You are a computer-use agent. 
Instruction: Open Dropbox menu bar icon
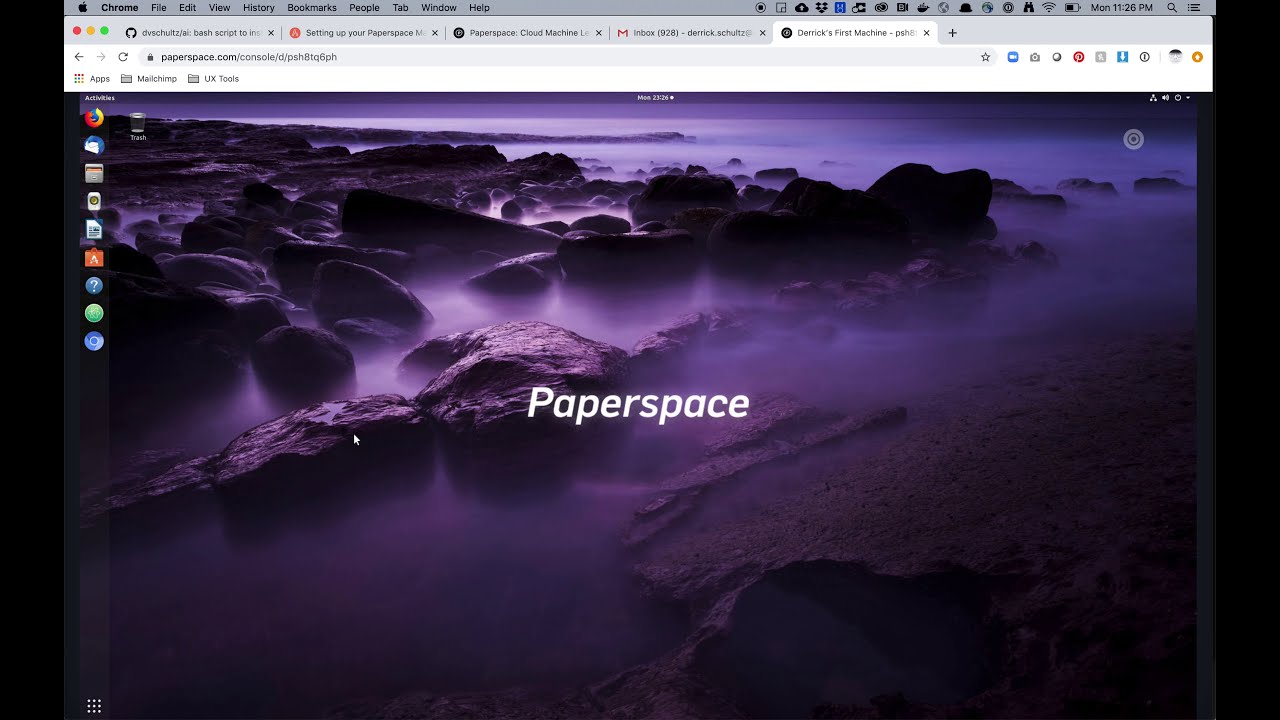[821, 8]
